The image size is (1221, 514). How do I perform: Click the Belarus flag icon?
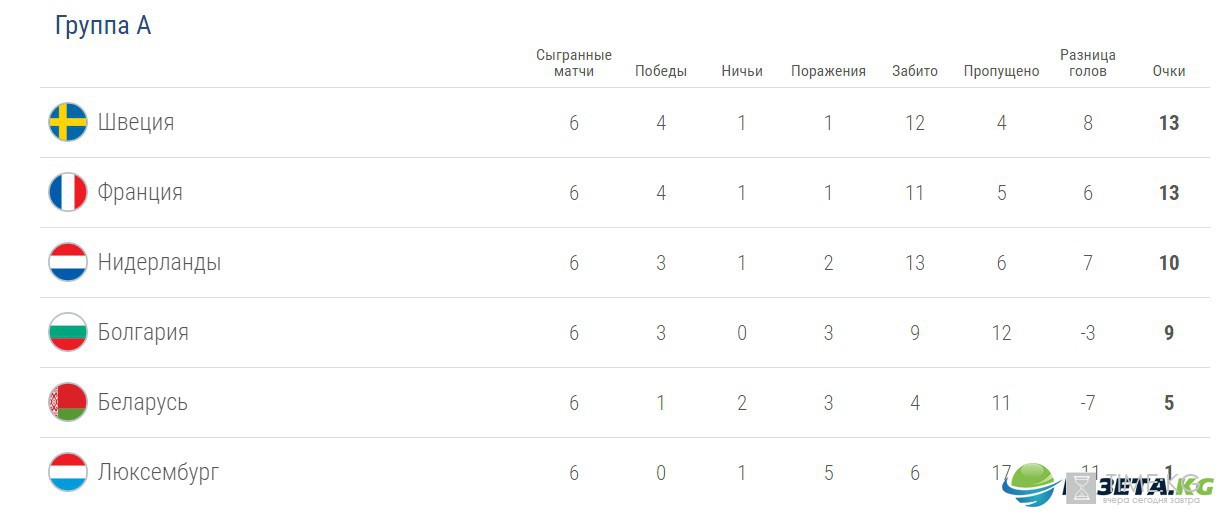(68, 402)
